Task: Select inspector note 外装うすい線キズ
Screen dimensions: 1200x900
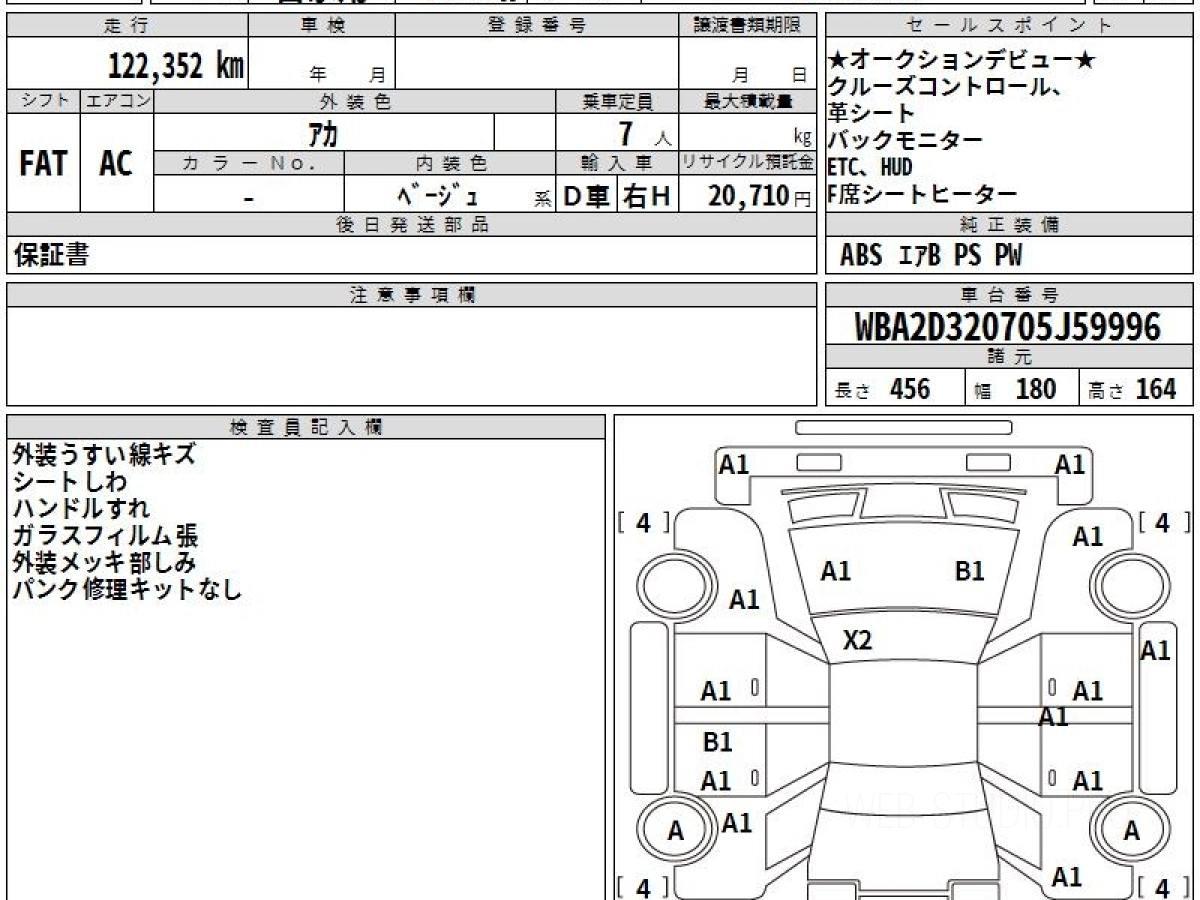Action: [104, 454]
